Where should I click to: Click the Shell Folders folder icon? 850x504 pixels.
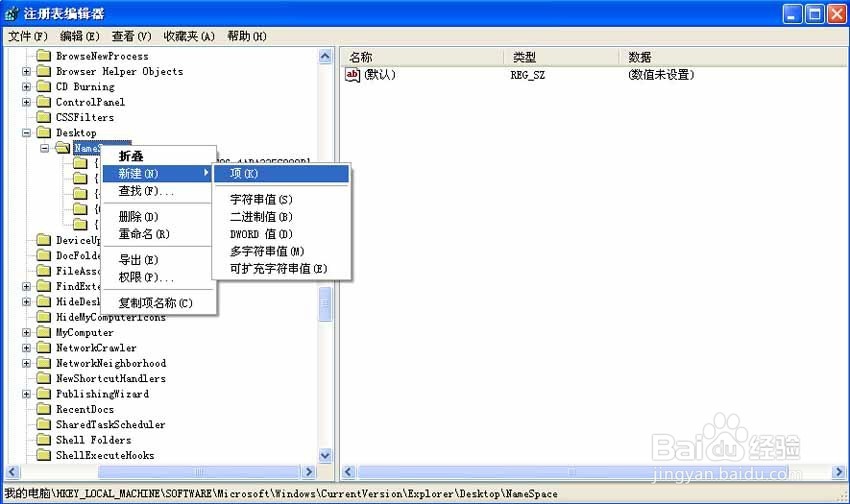point(43,440)
